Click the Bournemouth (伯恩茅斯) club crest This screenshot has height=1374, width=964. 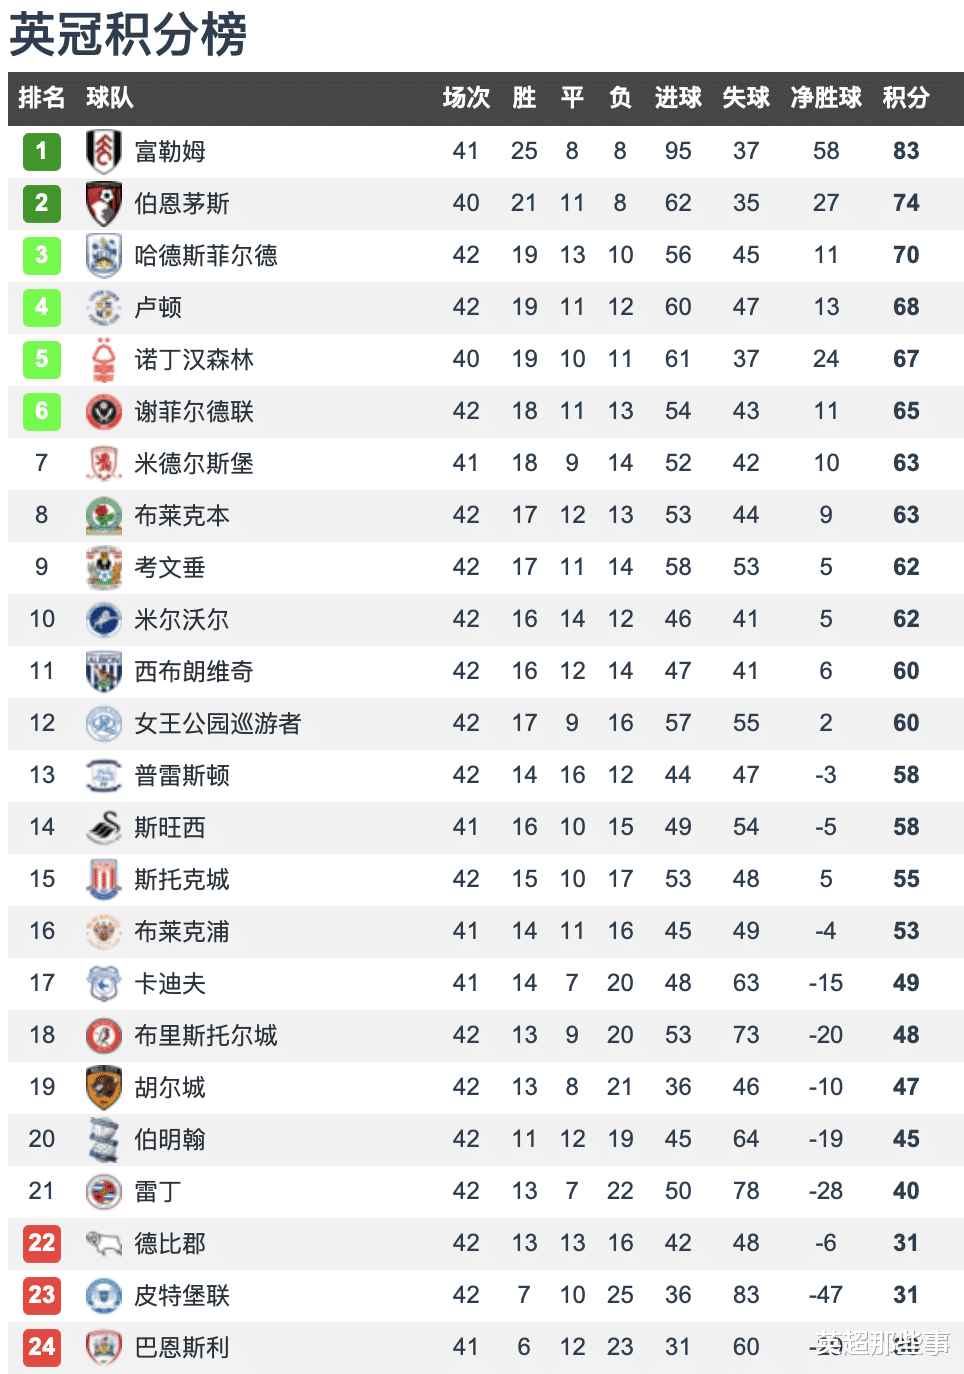104,203
